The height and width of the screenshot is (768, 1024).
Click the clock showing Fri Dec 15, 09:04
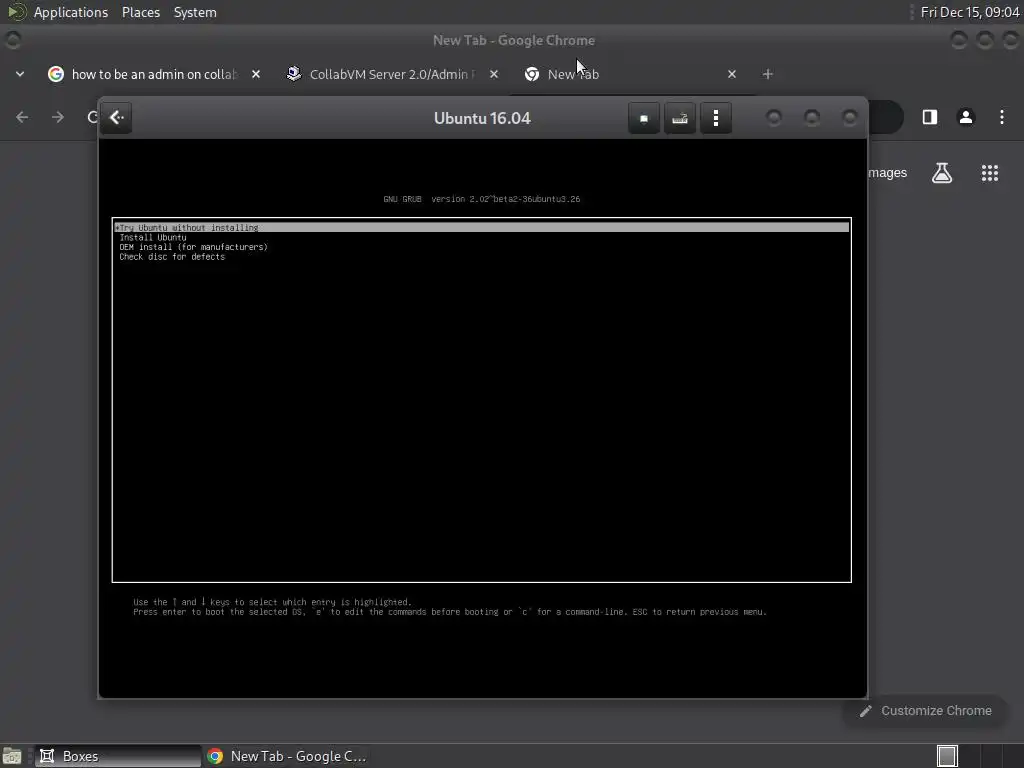[x=970, y=12]
